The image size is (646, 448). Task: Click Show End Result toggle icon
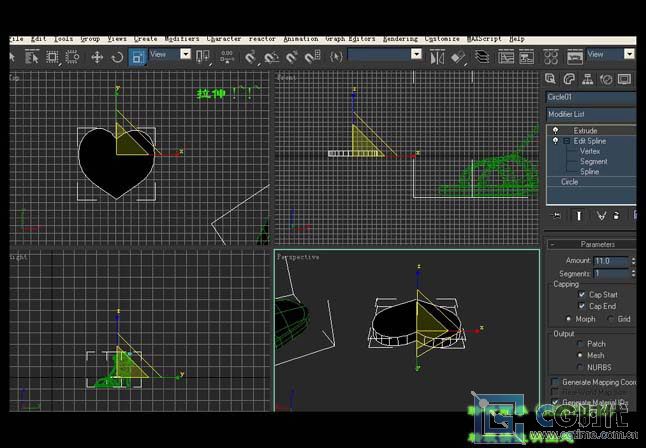point(578,215)
